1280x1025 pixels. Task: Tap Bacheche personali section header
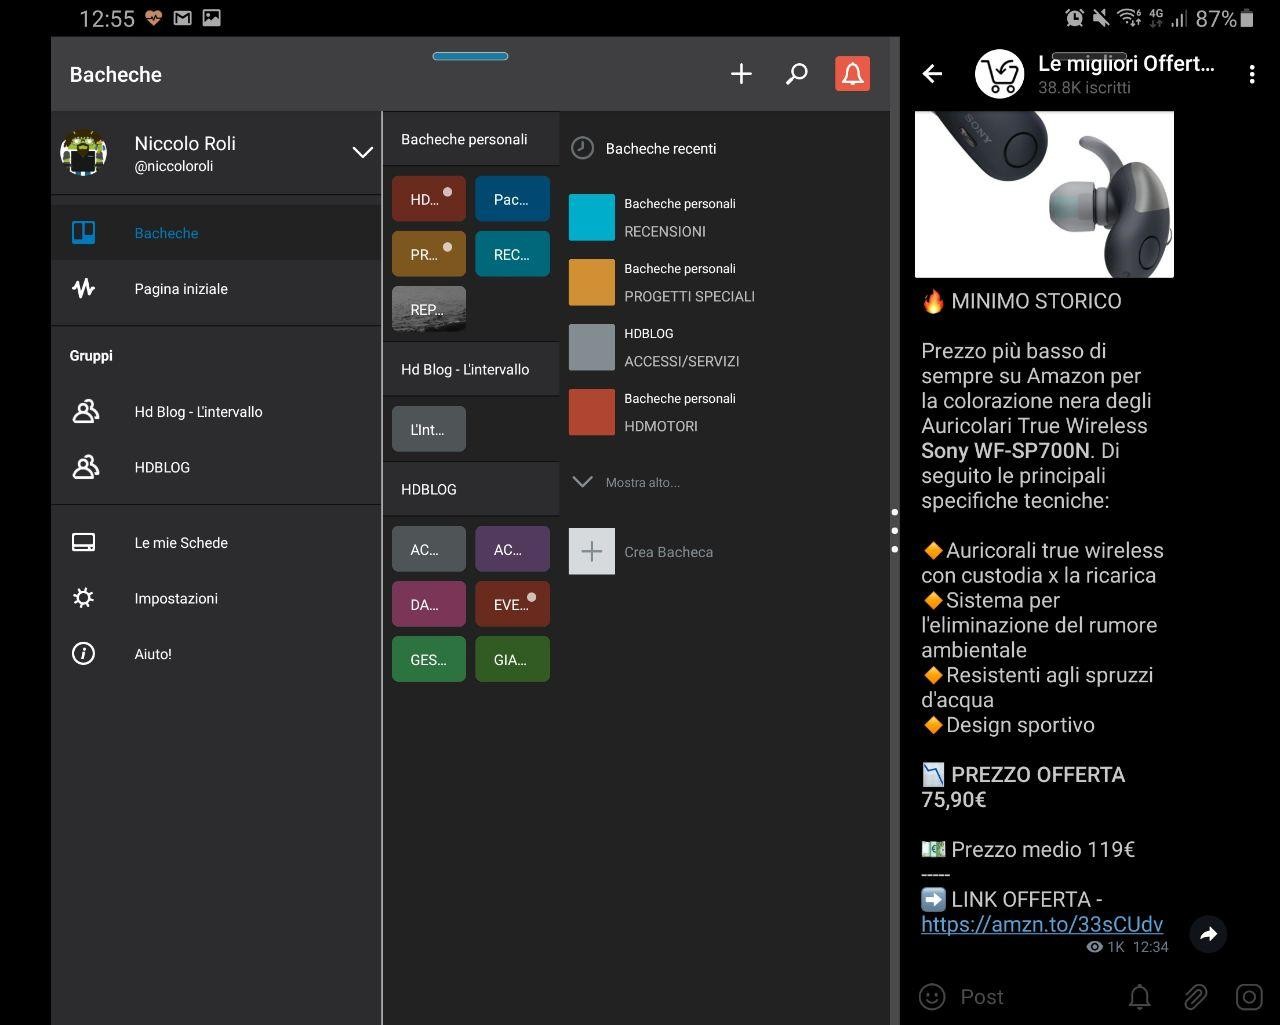point(471,139)
